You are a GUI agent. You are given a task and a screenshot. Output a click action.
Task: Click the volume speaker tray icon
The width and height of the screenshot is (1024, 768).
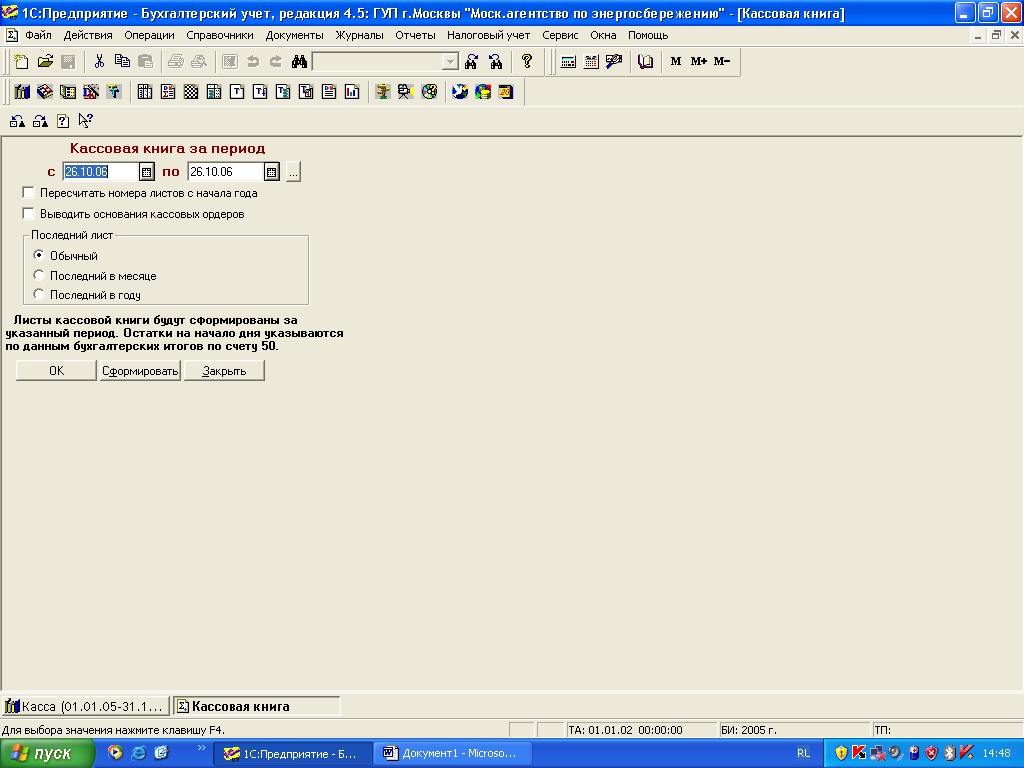(x=895, y=753)
